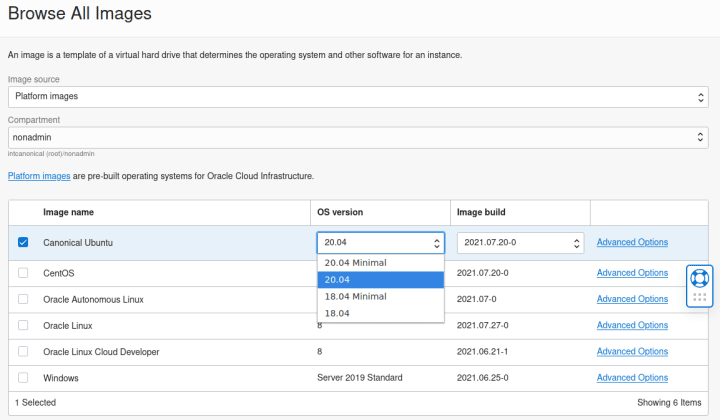Enable the Oracle Linux Cloud Developer checkbox
720x420 pixels.
pyautogui.click(x=24, y=352)
